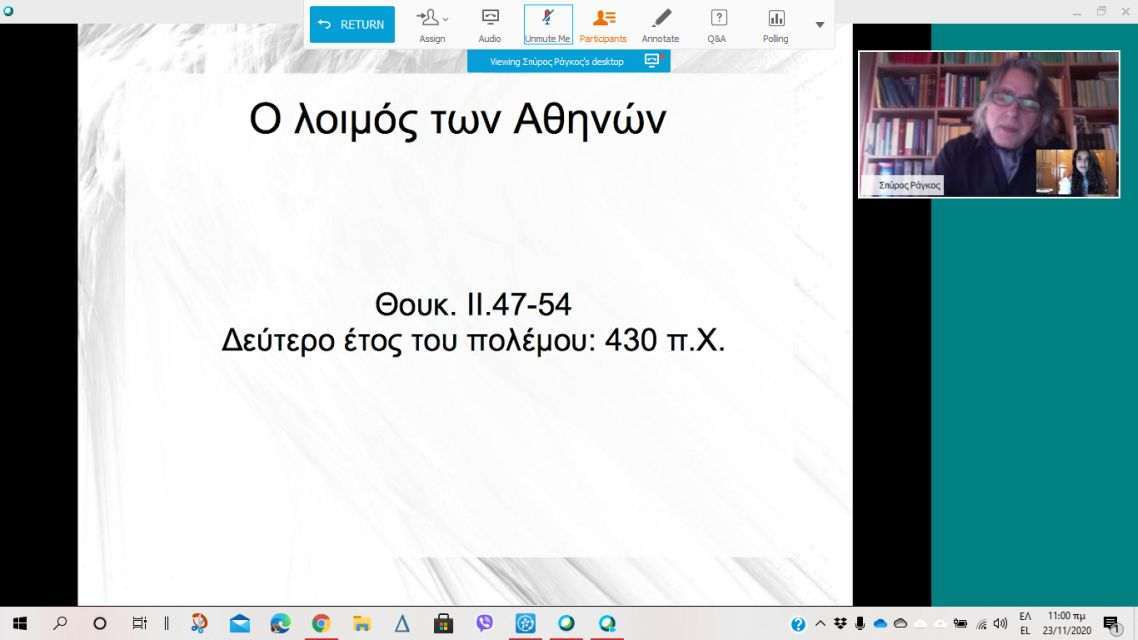Open the Q&A panel
Image resolution: width=1138 pixels, height=640 pixels.
pos(717,25)
